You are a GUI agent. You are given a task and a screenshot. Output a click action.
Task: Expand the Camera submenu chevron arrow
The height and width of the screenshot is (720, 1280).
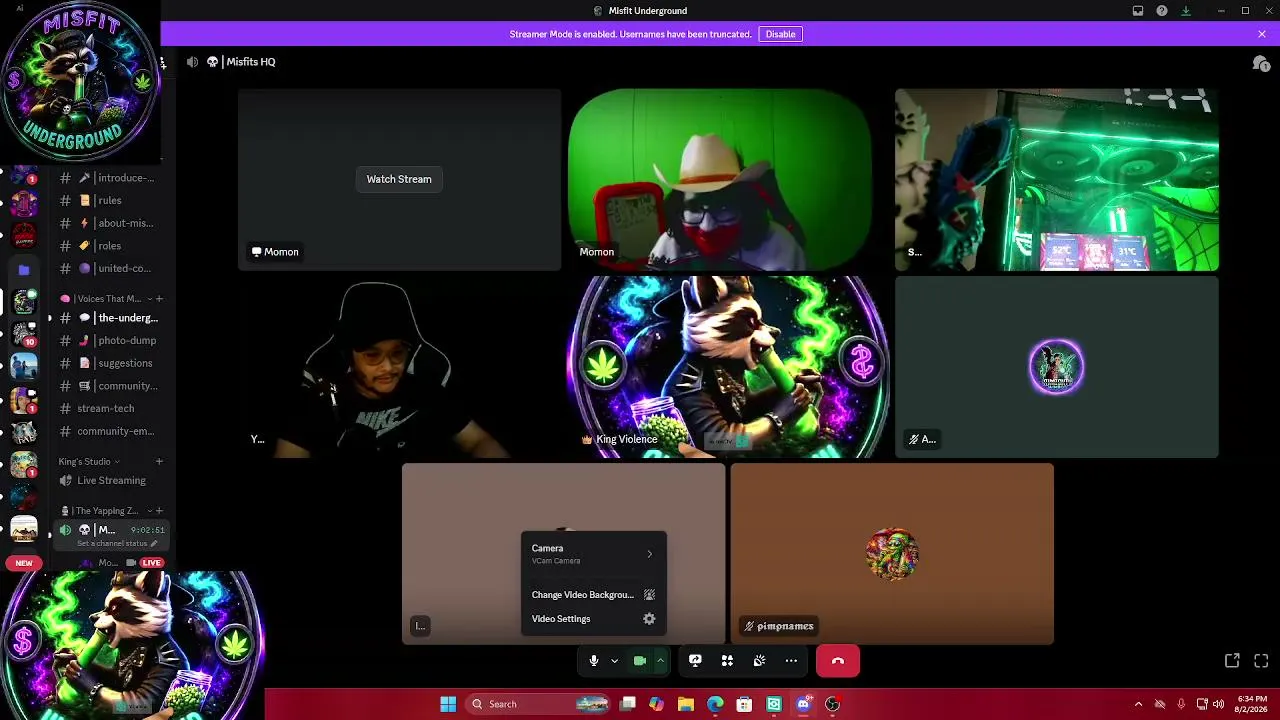649,554
